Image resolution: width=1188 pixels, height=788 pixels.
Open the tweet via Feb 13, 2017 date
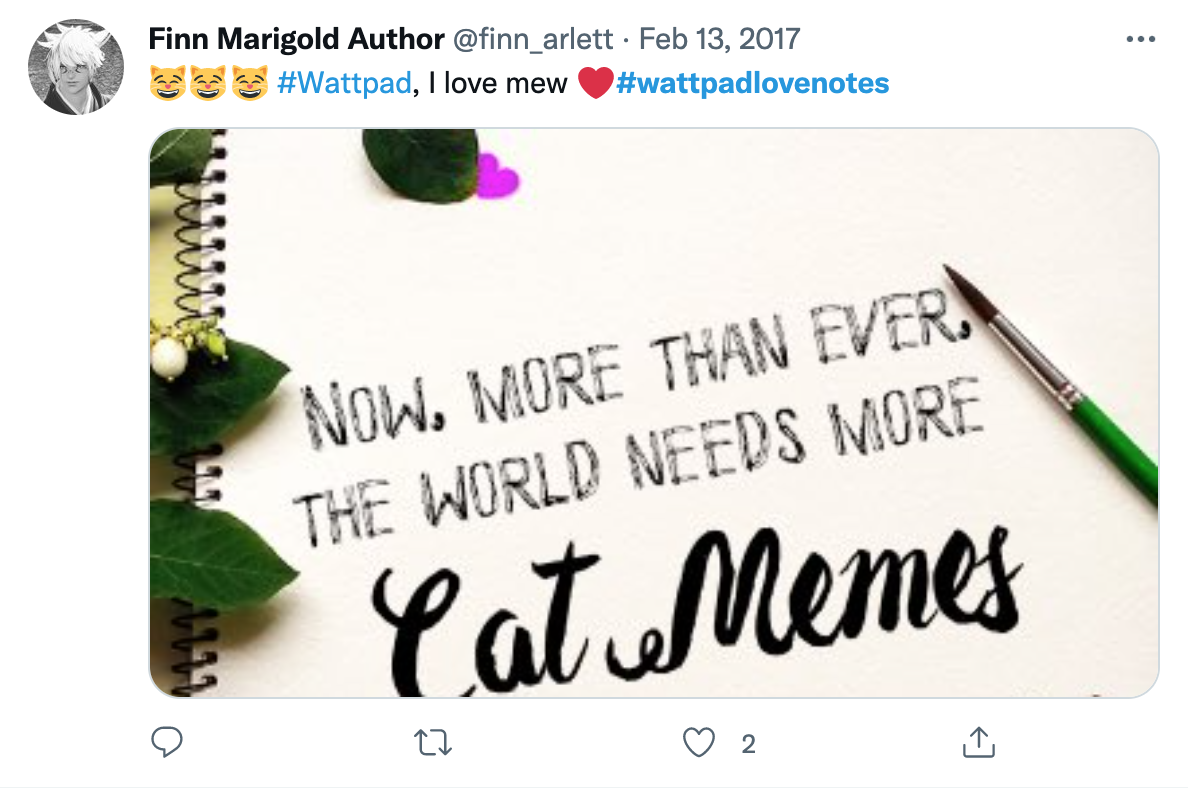point(720,40)
